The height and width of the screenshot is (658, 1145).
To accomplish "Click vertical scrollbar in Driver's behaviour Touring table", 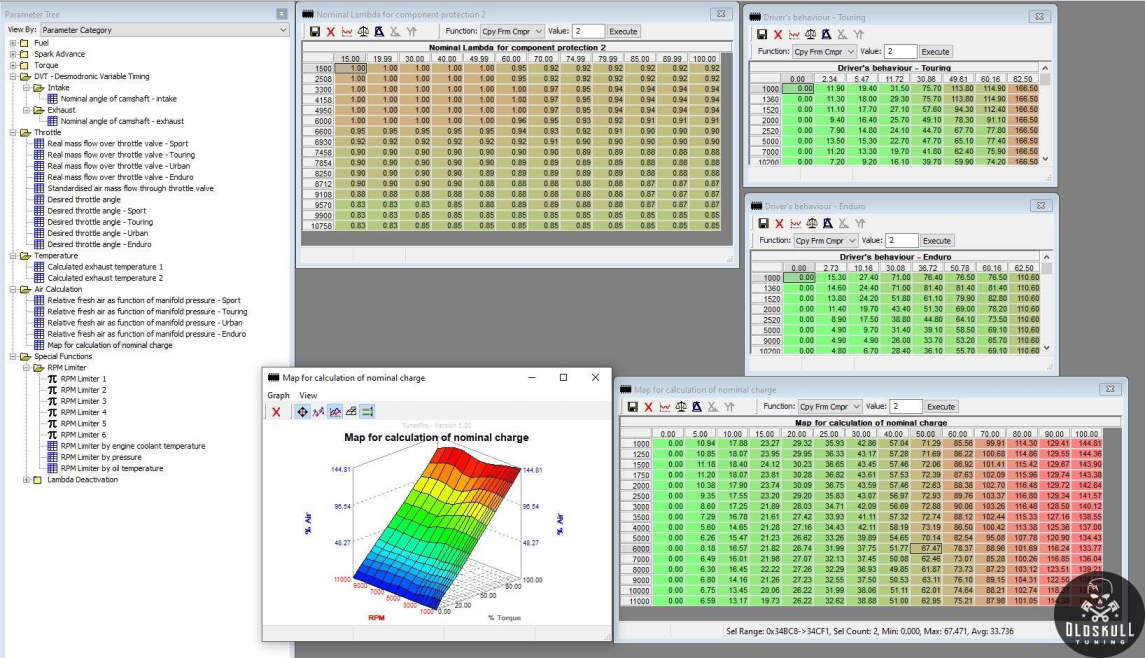I will 1046,120.
